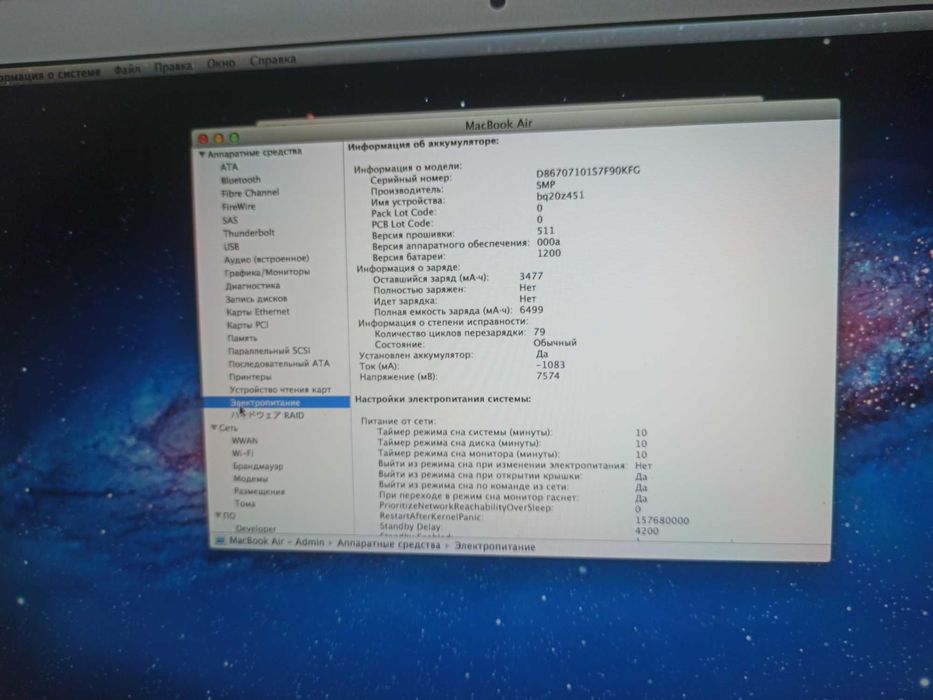Open the Файл menu
Image resolution: width=933 pixels, height=700 pixels.
127,69
